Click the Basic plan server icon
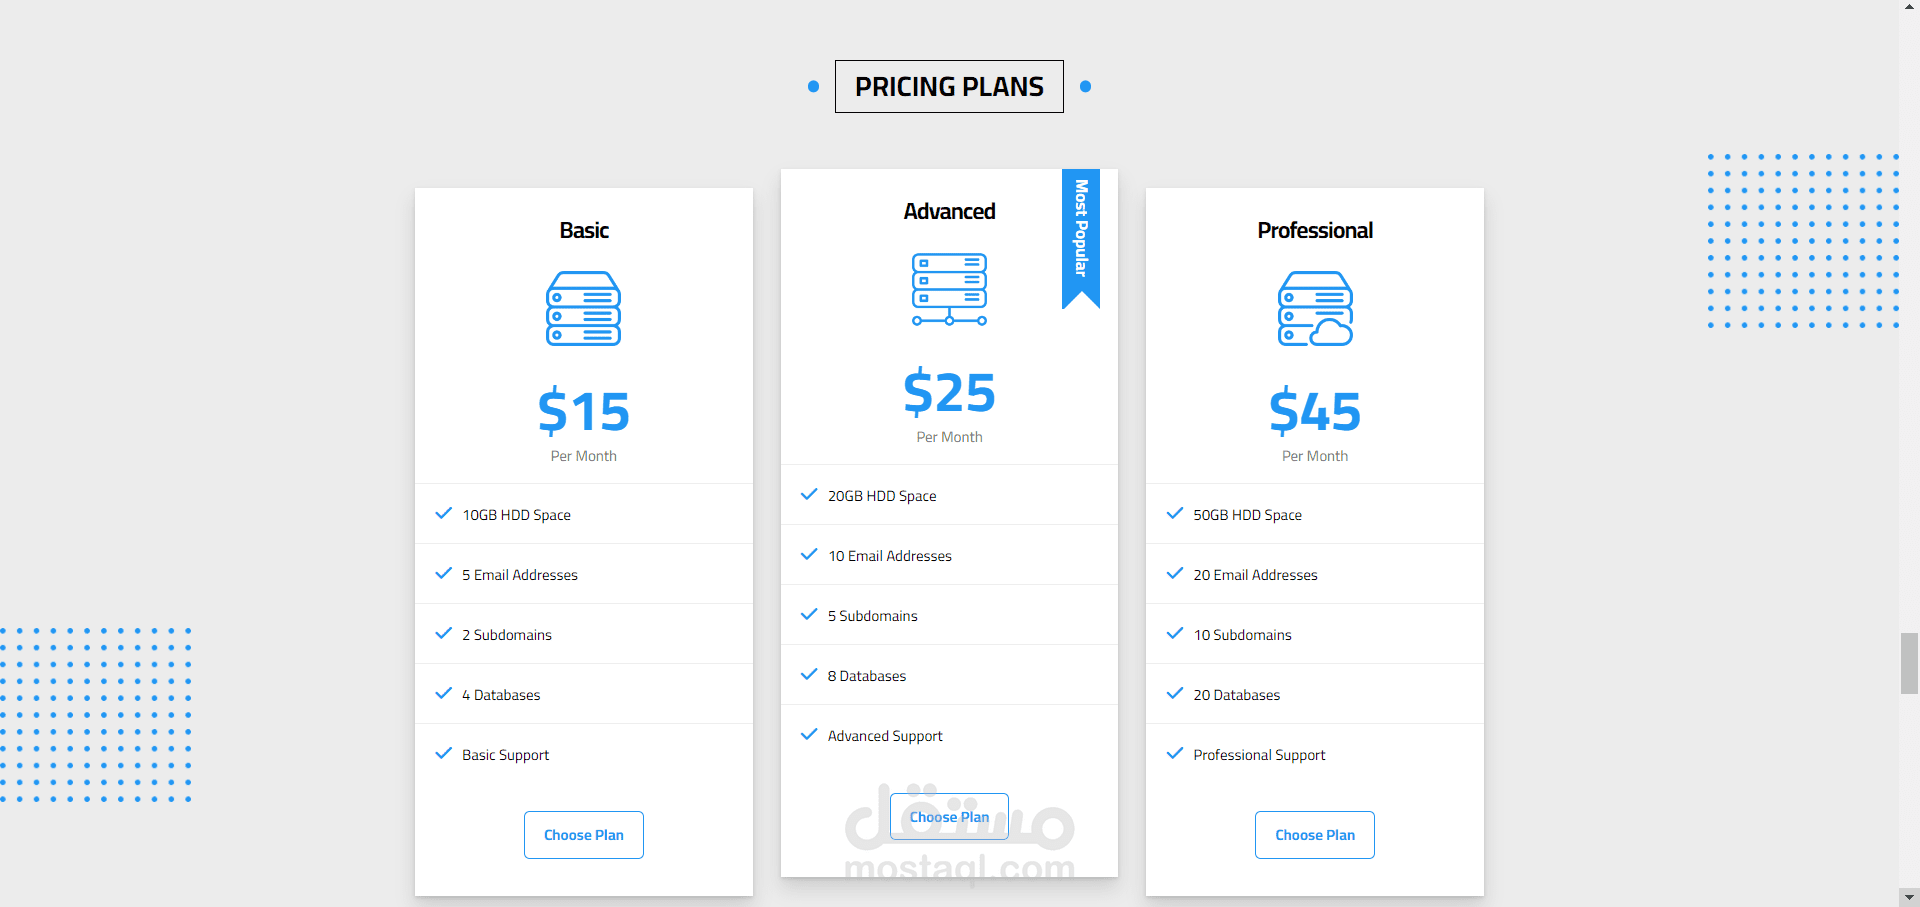This screenshot has height=907, width=1920. [583, 308]
